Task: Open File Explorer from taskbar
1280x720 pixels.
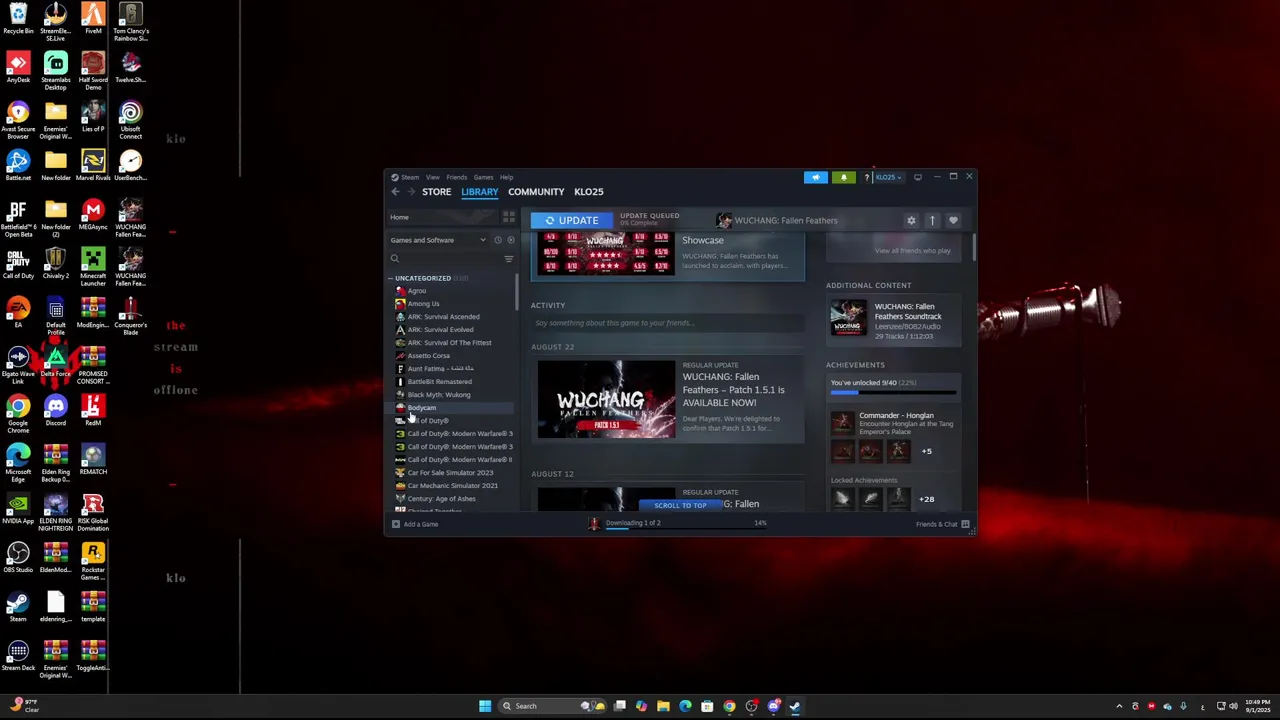Action: (x=663, y=706)
